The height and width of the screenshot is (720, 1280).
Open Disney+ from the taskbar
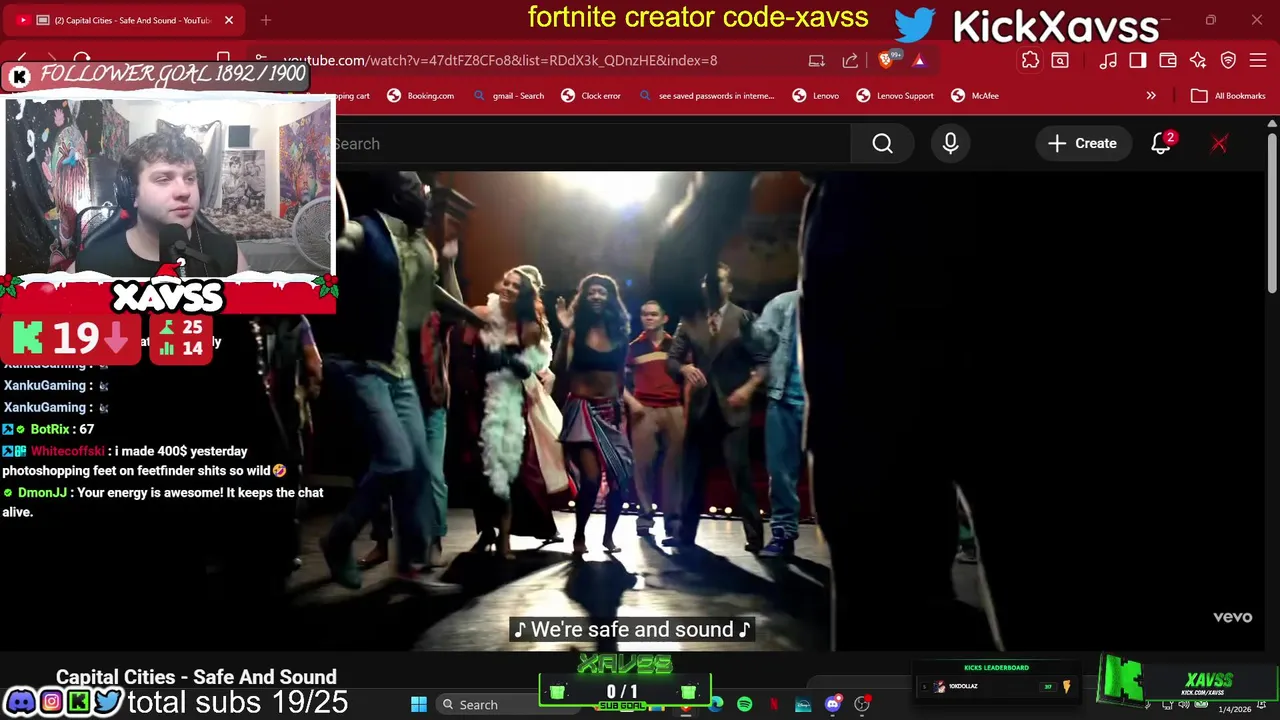803,705
